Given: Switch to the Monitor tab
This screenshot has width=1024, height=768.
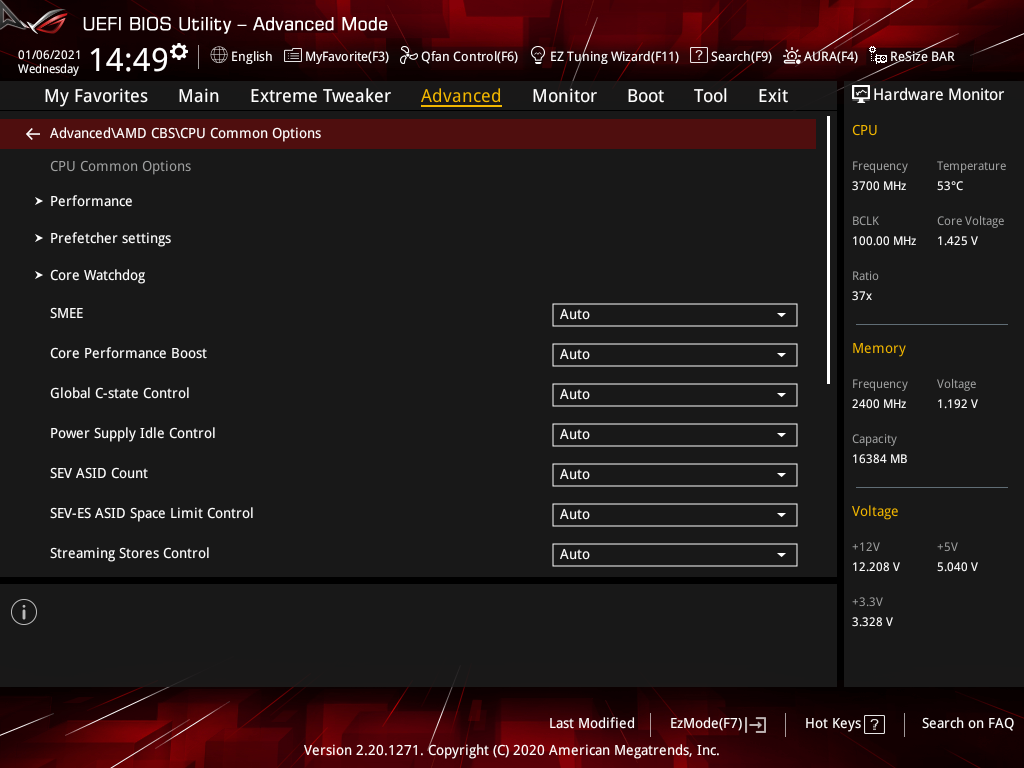Looking at the screenshot, I should 564,96.
